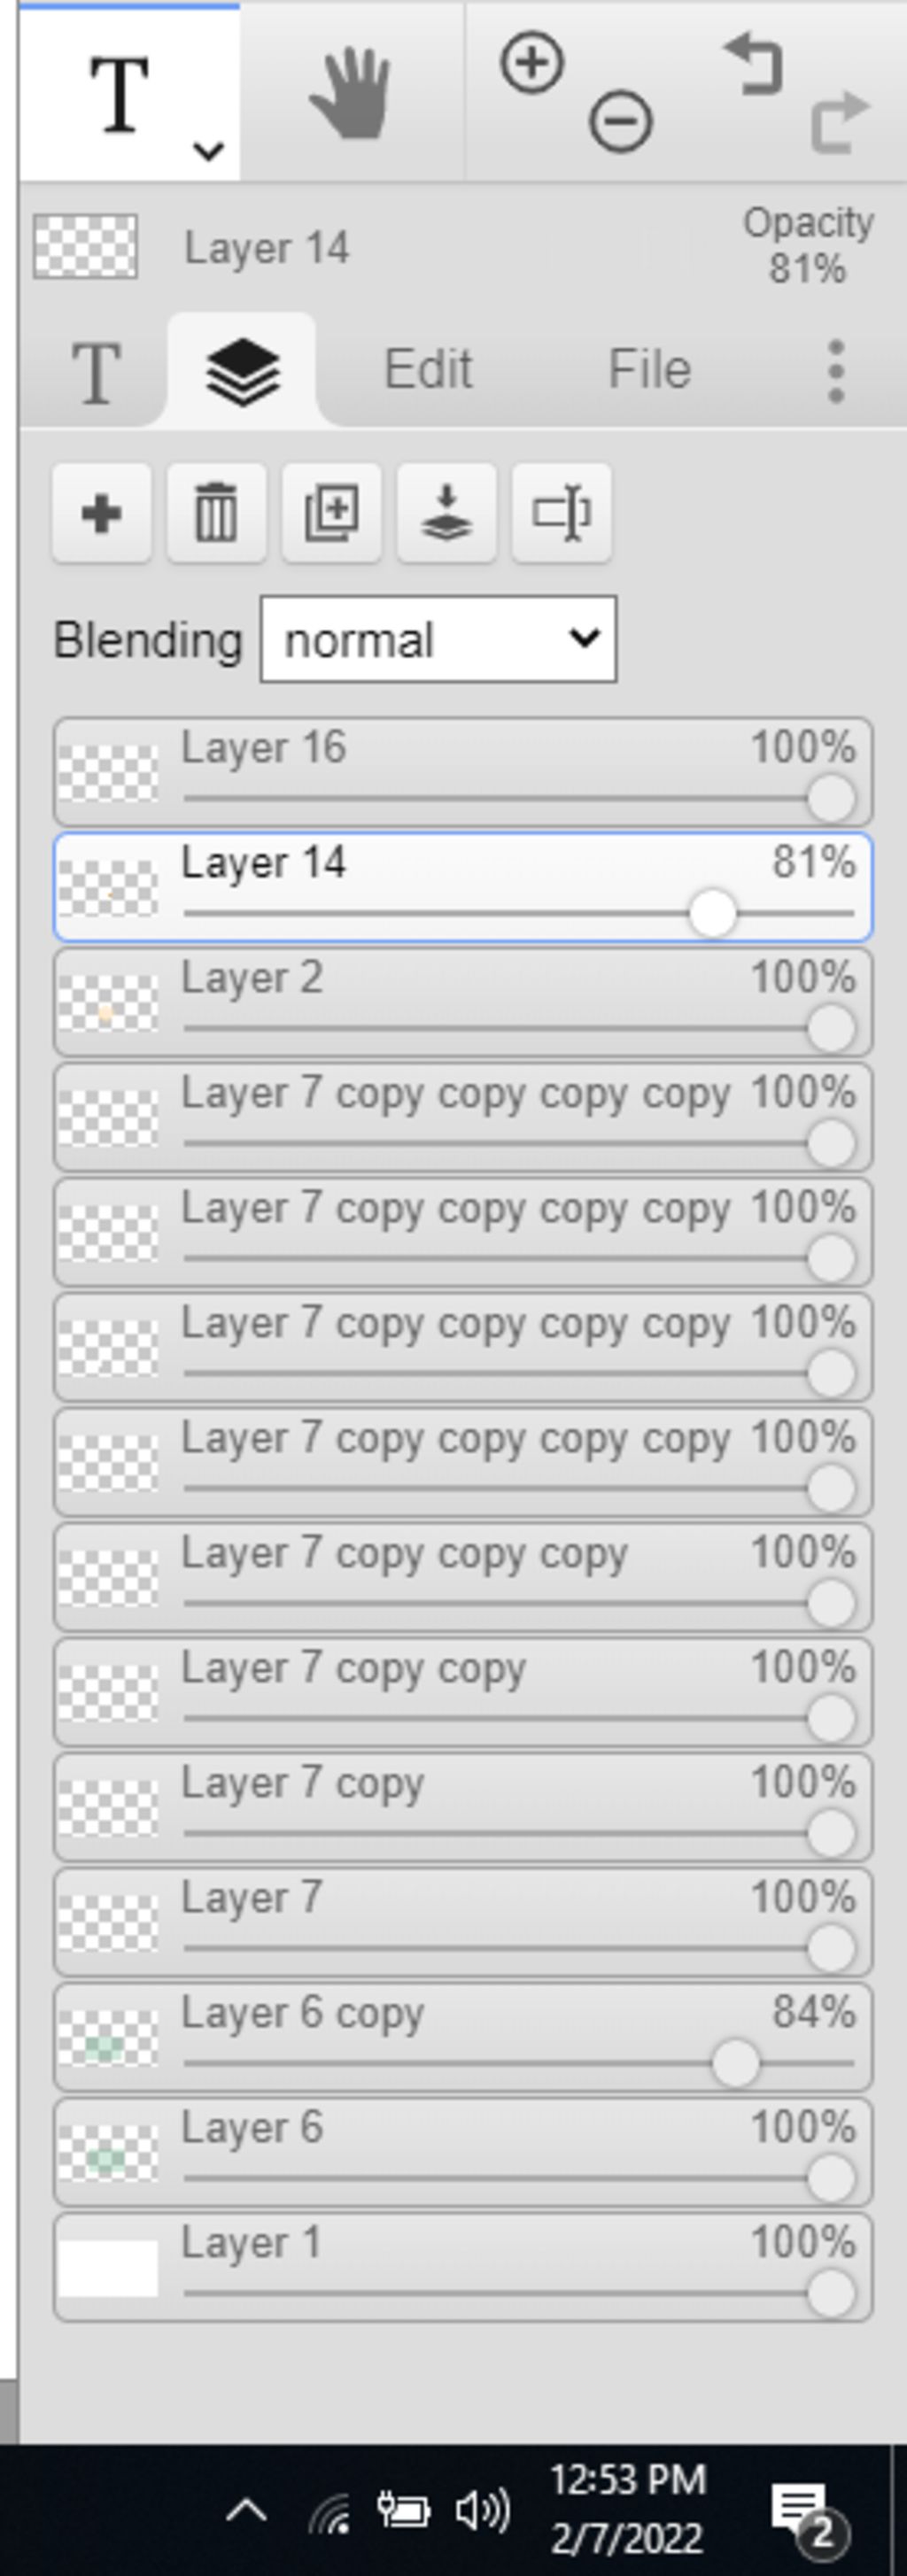Click the zoom out icon
907x2576 pixels.
pyautogui.click(x=620, y=123)
